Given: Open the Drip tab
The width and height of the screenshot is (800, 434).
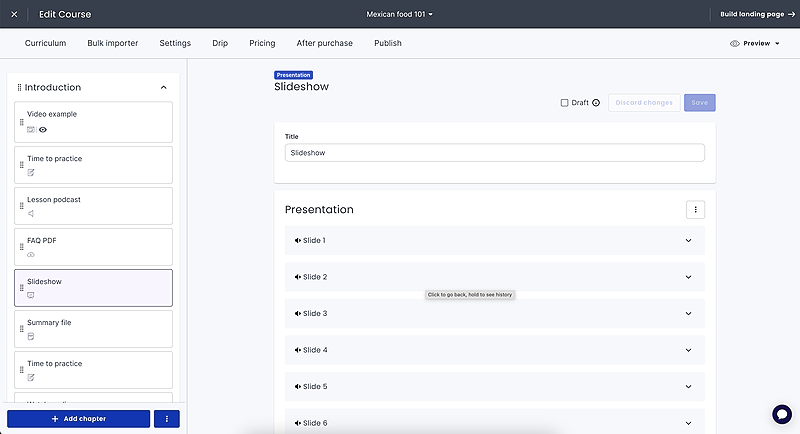Looking at the screenshot, I should tap(220, 43).
